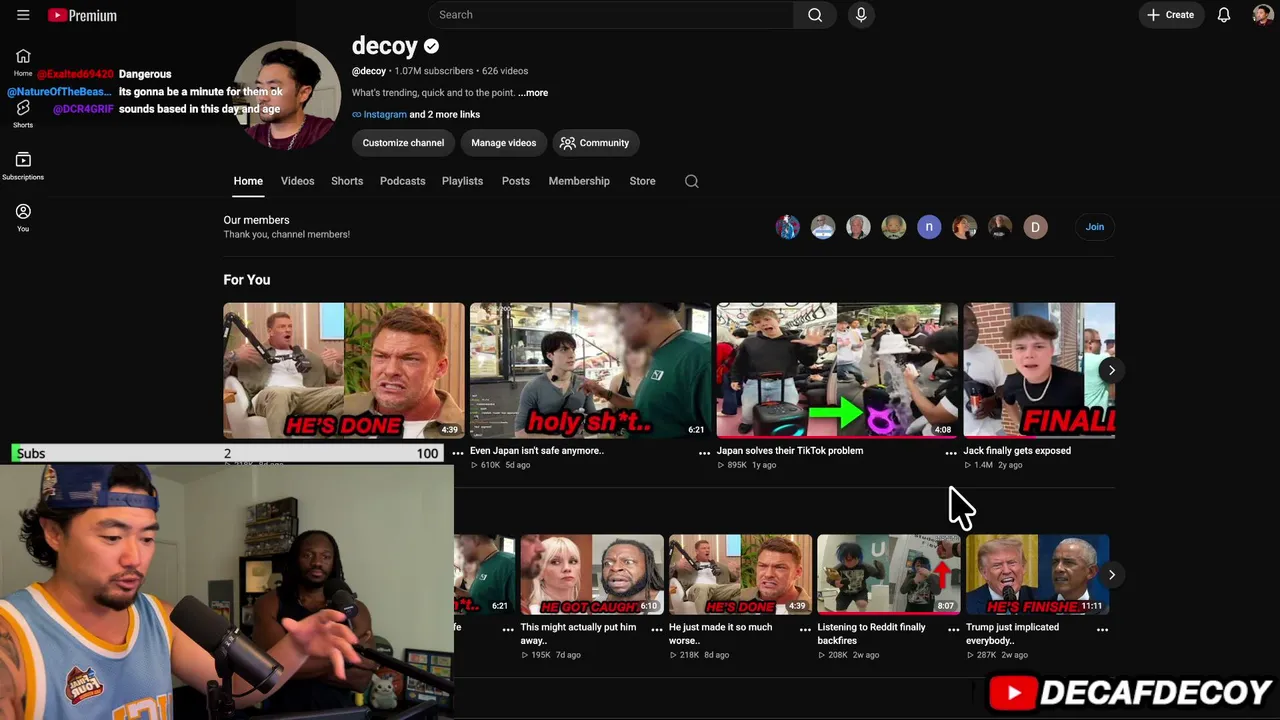Focus the YouTube search field
This screenshot has width=1280, height=720.
[x=610, y=15]
